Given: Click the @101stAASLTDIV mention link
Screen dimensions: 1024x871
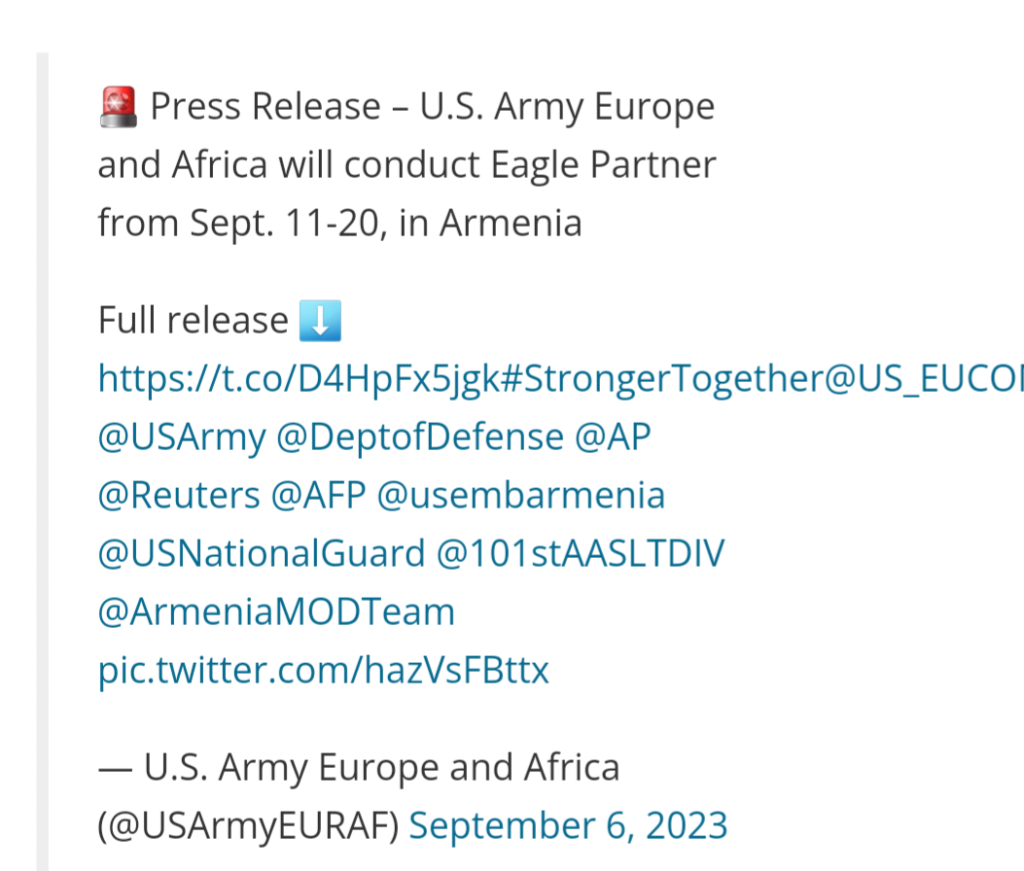Looking at the screenshot, I should 580,554.
